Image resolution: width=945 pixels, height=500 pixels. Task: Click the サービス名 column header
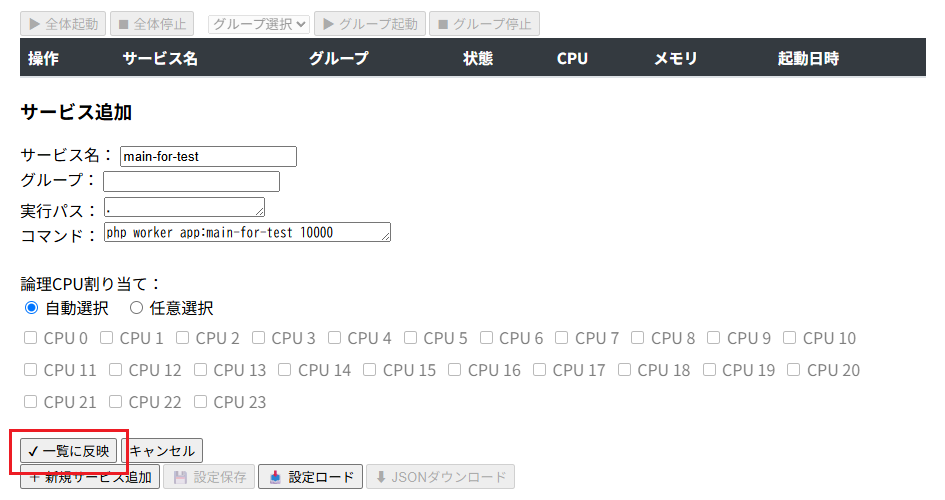(160, 58)
